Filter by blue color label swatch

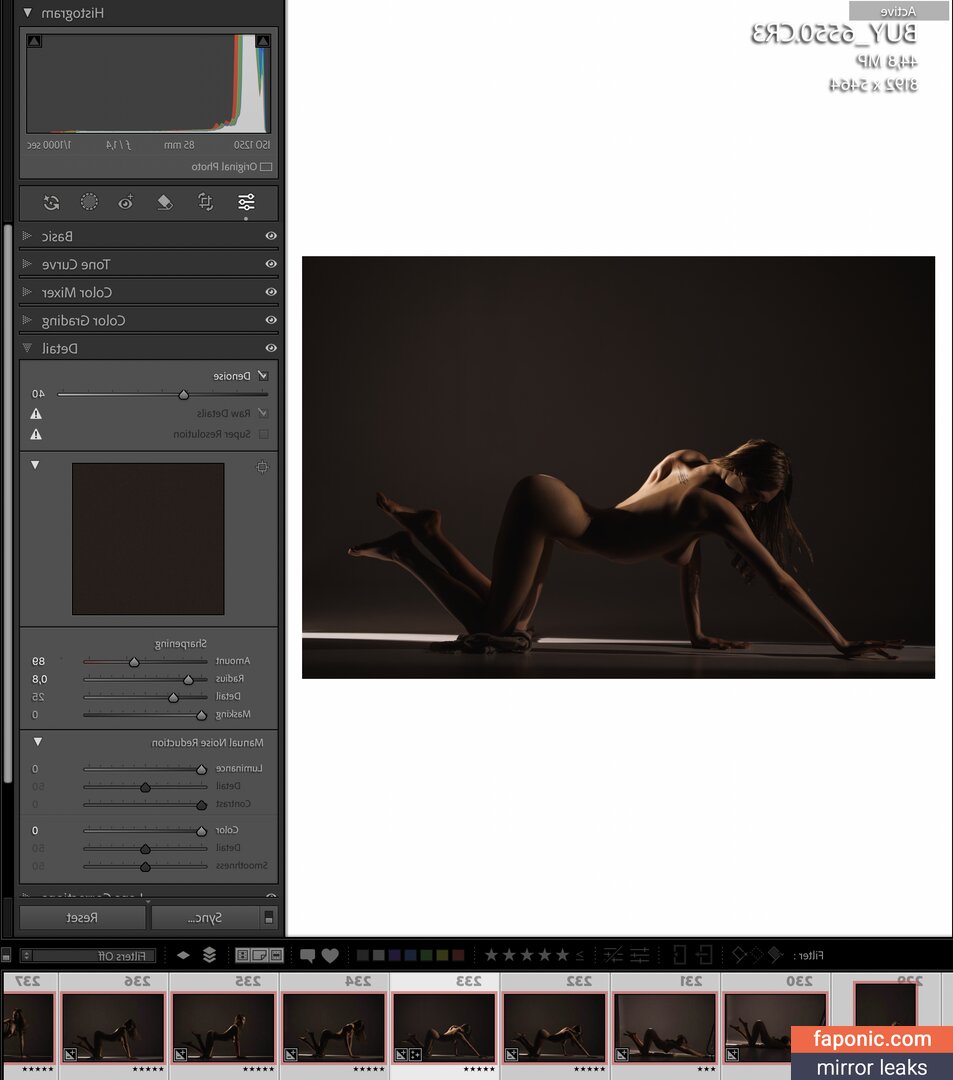point(410,955)
